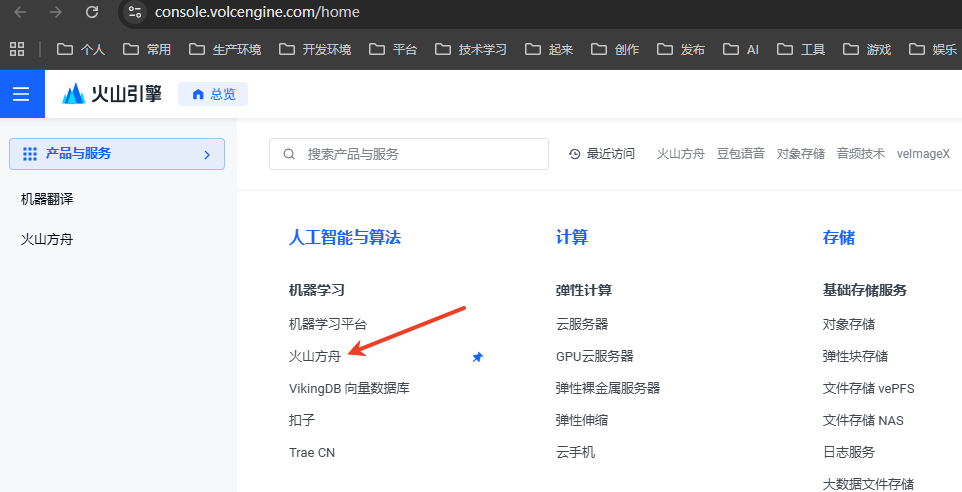This screenshot has height=492, width=962.
Task: Open VikingDB 向量数据库 service
Action: 349,388
